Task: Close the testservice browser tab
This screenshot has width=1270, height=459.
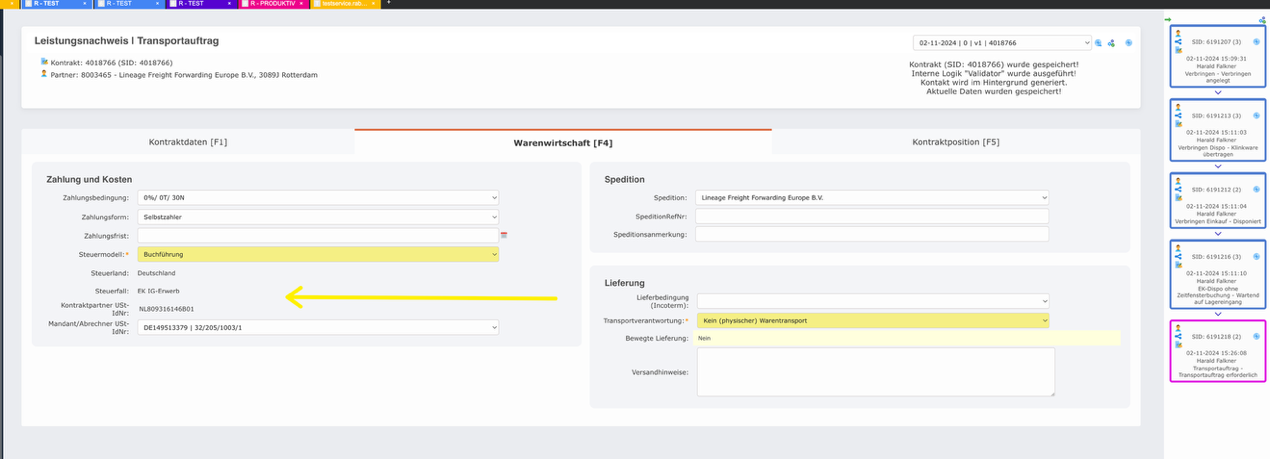Action: click(x=375, y=4)
